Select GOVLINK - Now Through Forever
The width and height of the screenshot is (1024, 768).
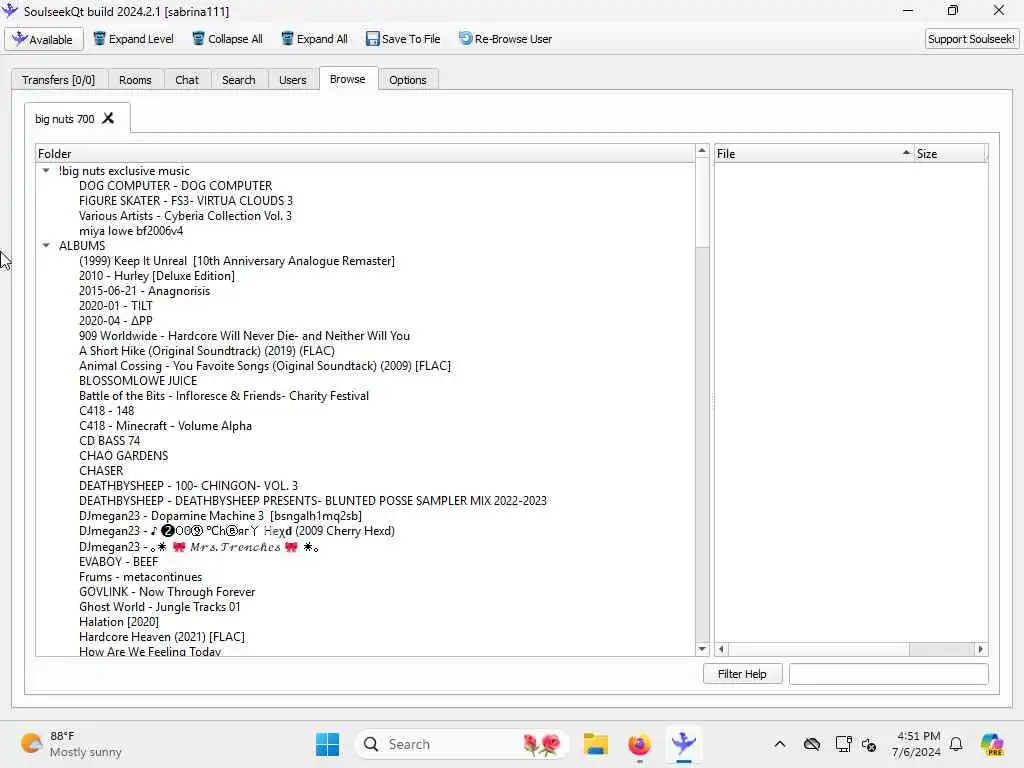pos(167,592)
